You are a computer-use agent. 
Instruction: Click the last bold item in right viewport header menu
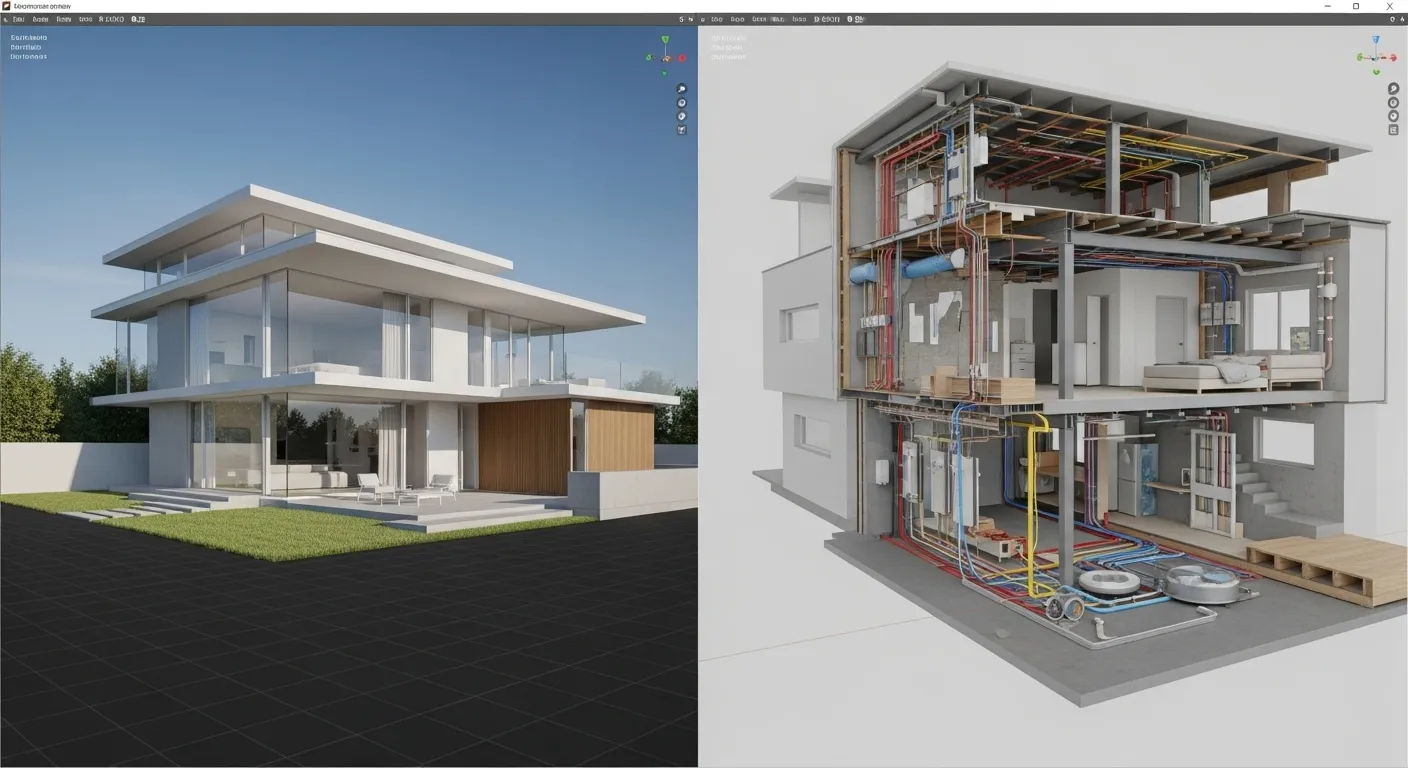coord(853,19)
